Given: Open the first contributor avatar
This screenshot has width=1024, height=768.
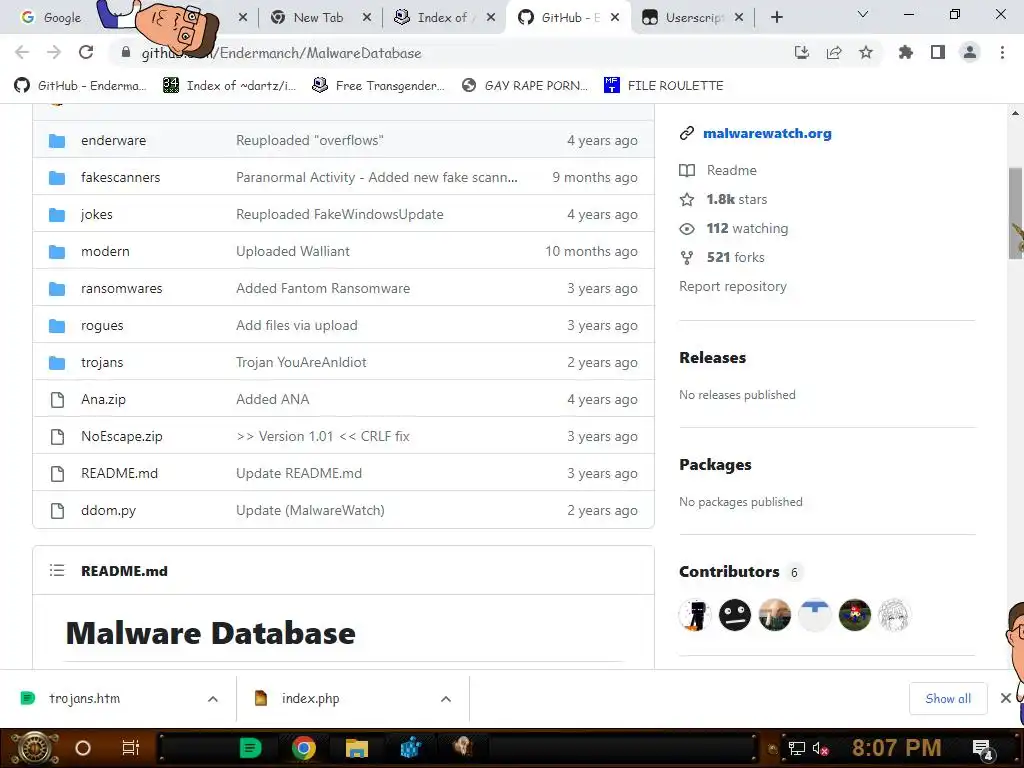Looking at the screenshot, I should click(x=695, y=615).
